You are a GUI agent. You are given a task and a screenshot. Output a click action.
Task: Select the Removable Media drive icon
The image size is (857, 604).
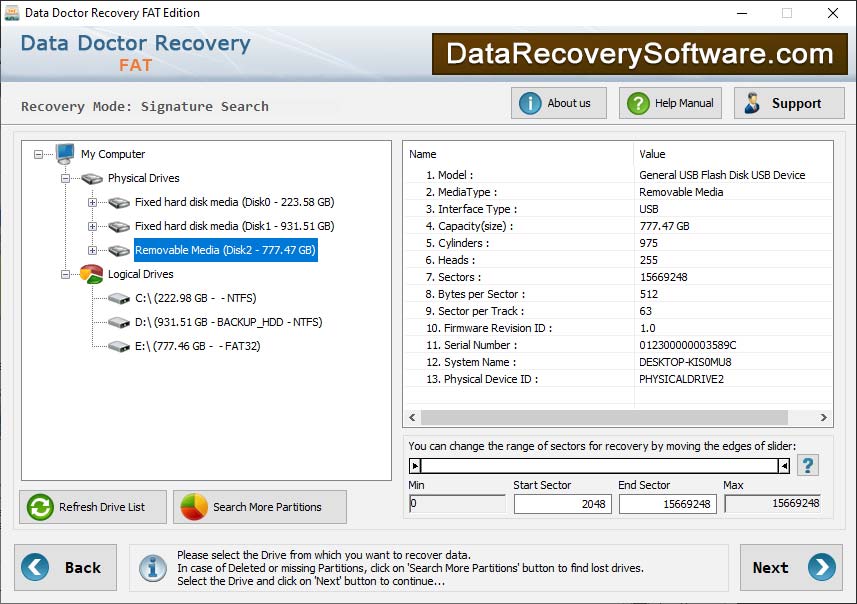click(120, 251)
